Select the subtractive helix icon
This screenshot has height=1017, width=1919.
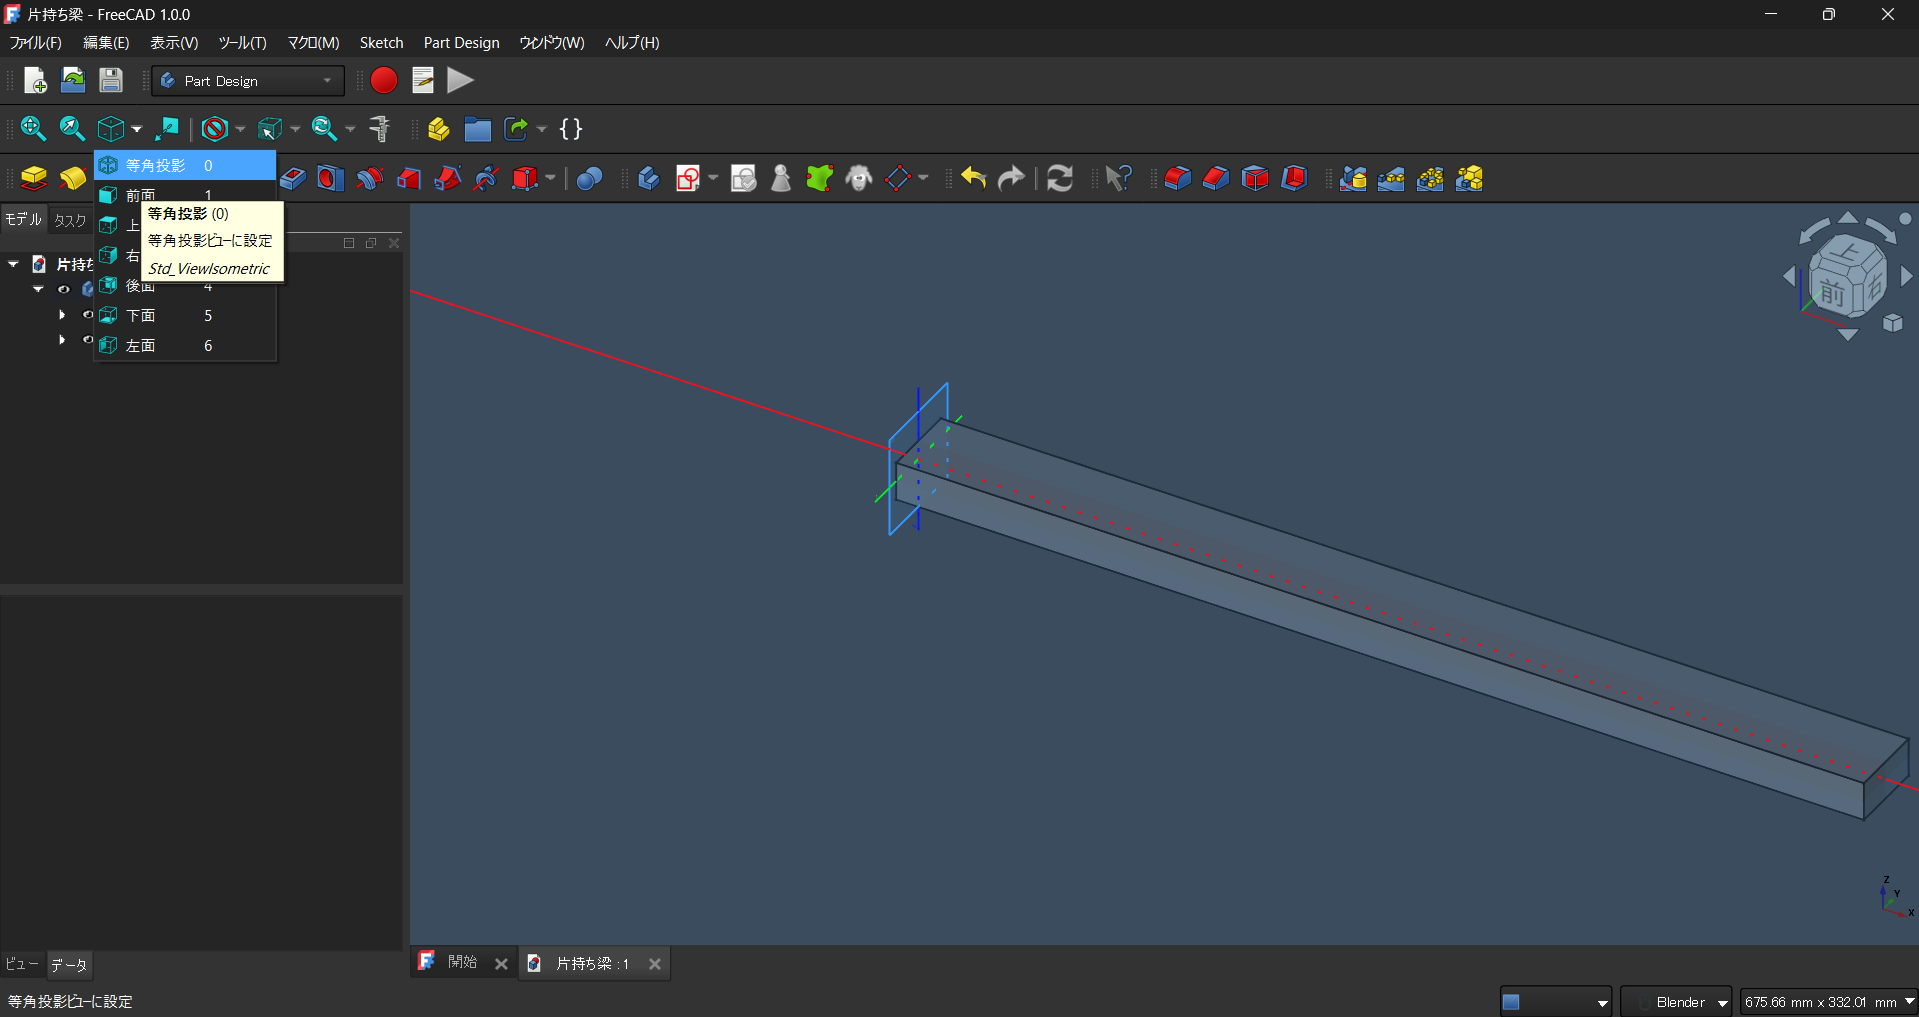tap(487, 178)
